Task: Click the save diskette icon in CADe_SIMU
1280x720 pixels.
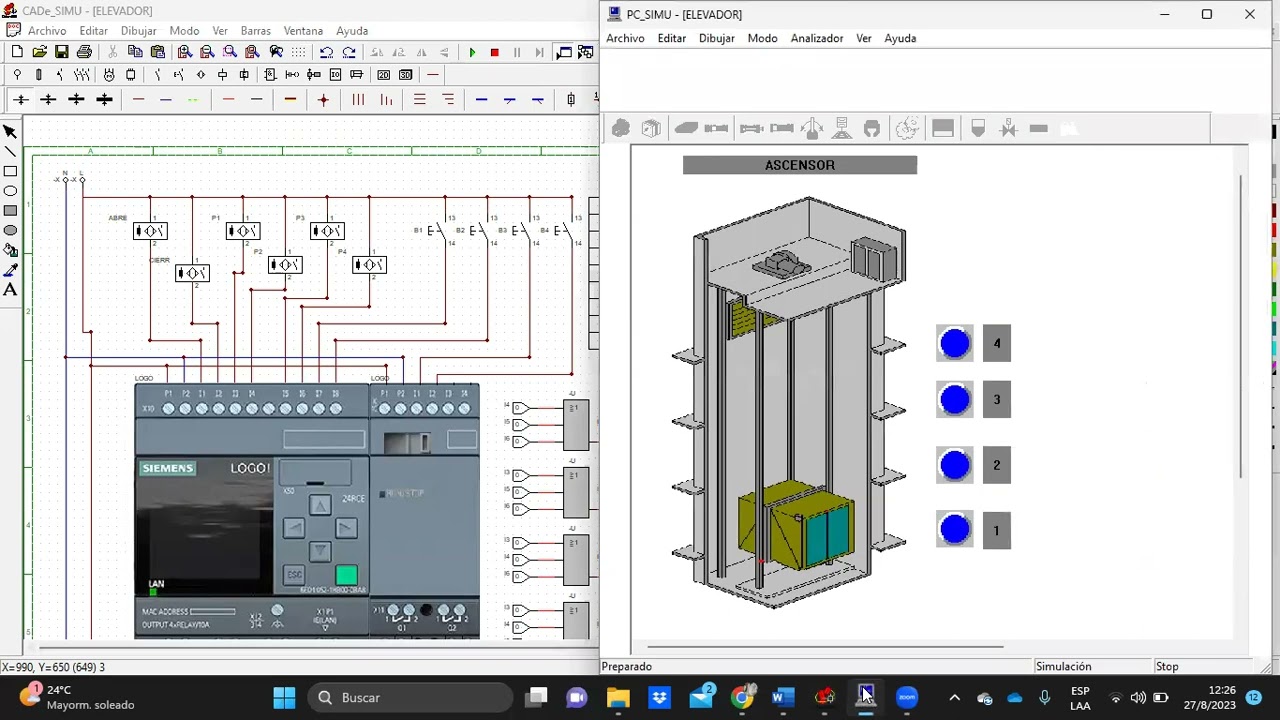Action: (x=62, y=52)
